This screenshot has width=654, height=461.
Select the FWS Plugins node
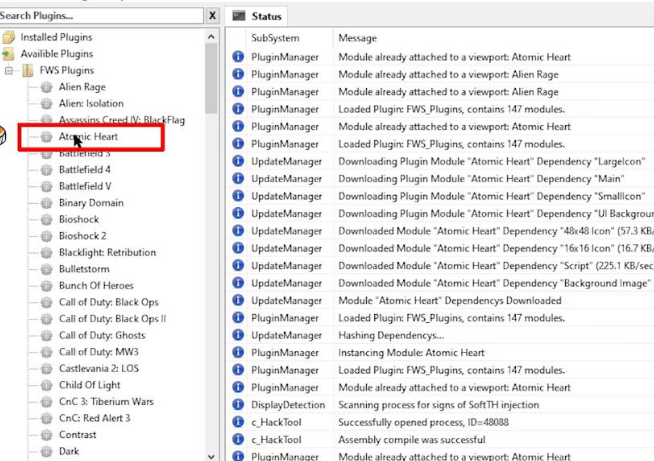(67, 71)
